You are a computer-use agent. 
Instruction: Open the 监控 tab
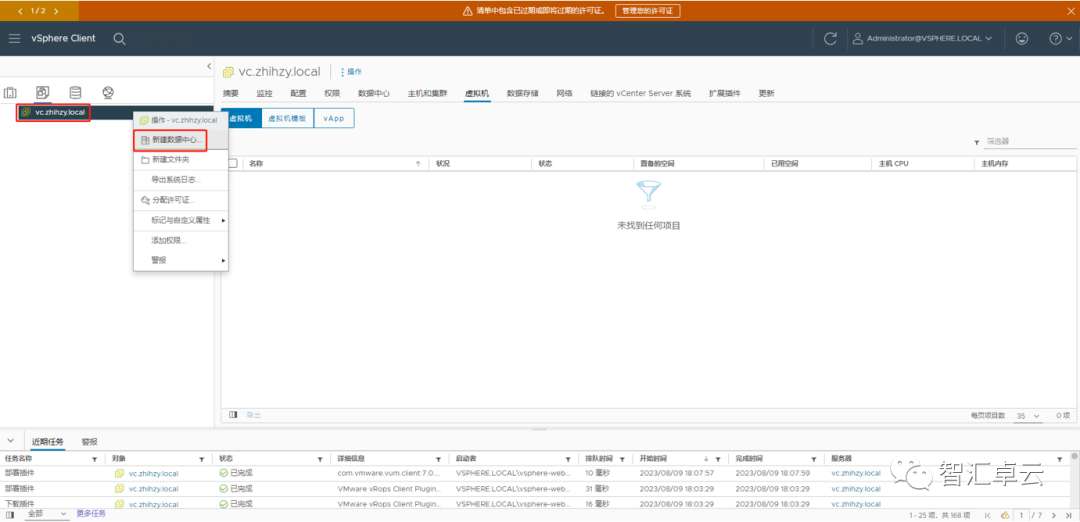(x=264, y=93)
